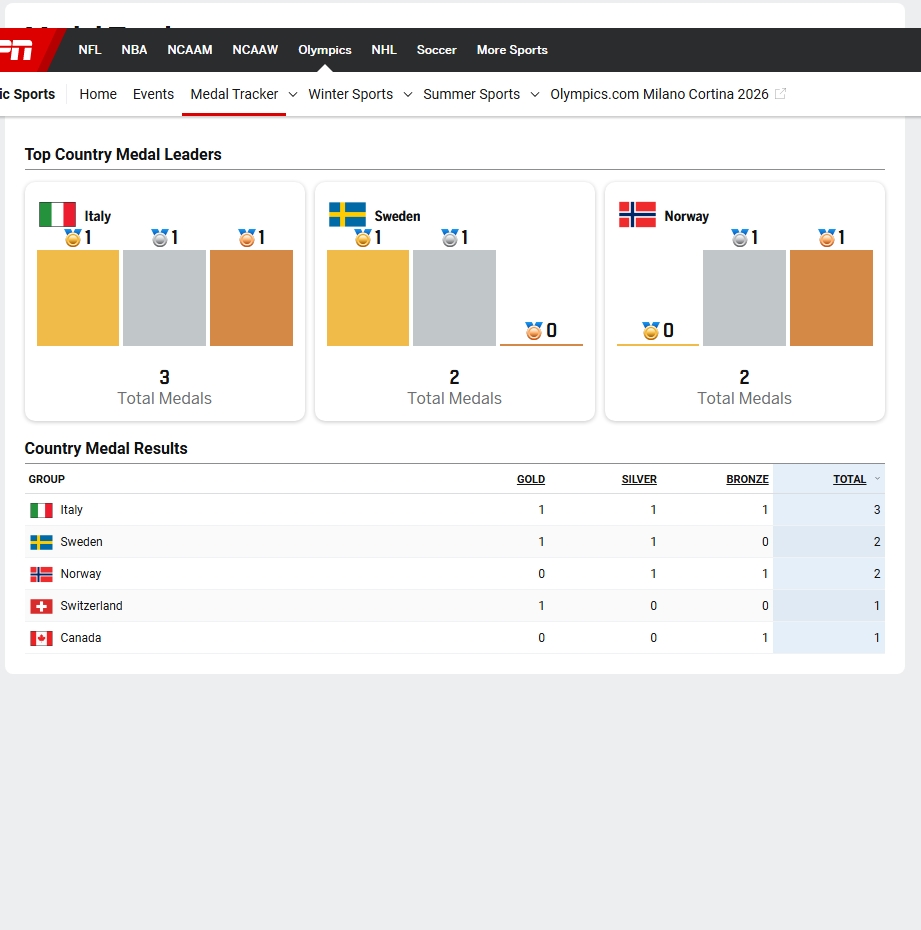This screenshot has height=930, width=921.
Task: Click Norway name in results table
Action: tap(81, 574)
